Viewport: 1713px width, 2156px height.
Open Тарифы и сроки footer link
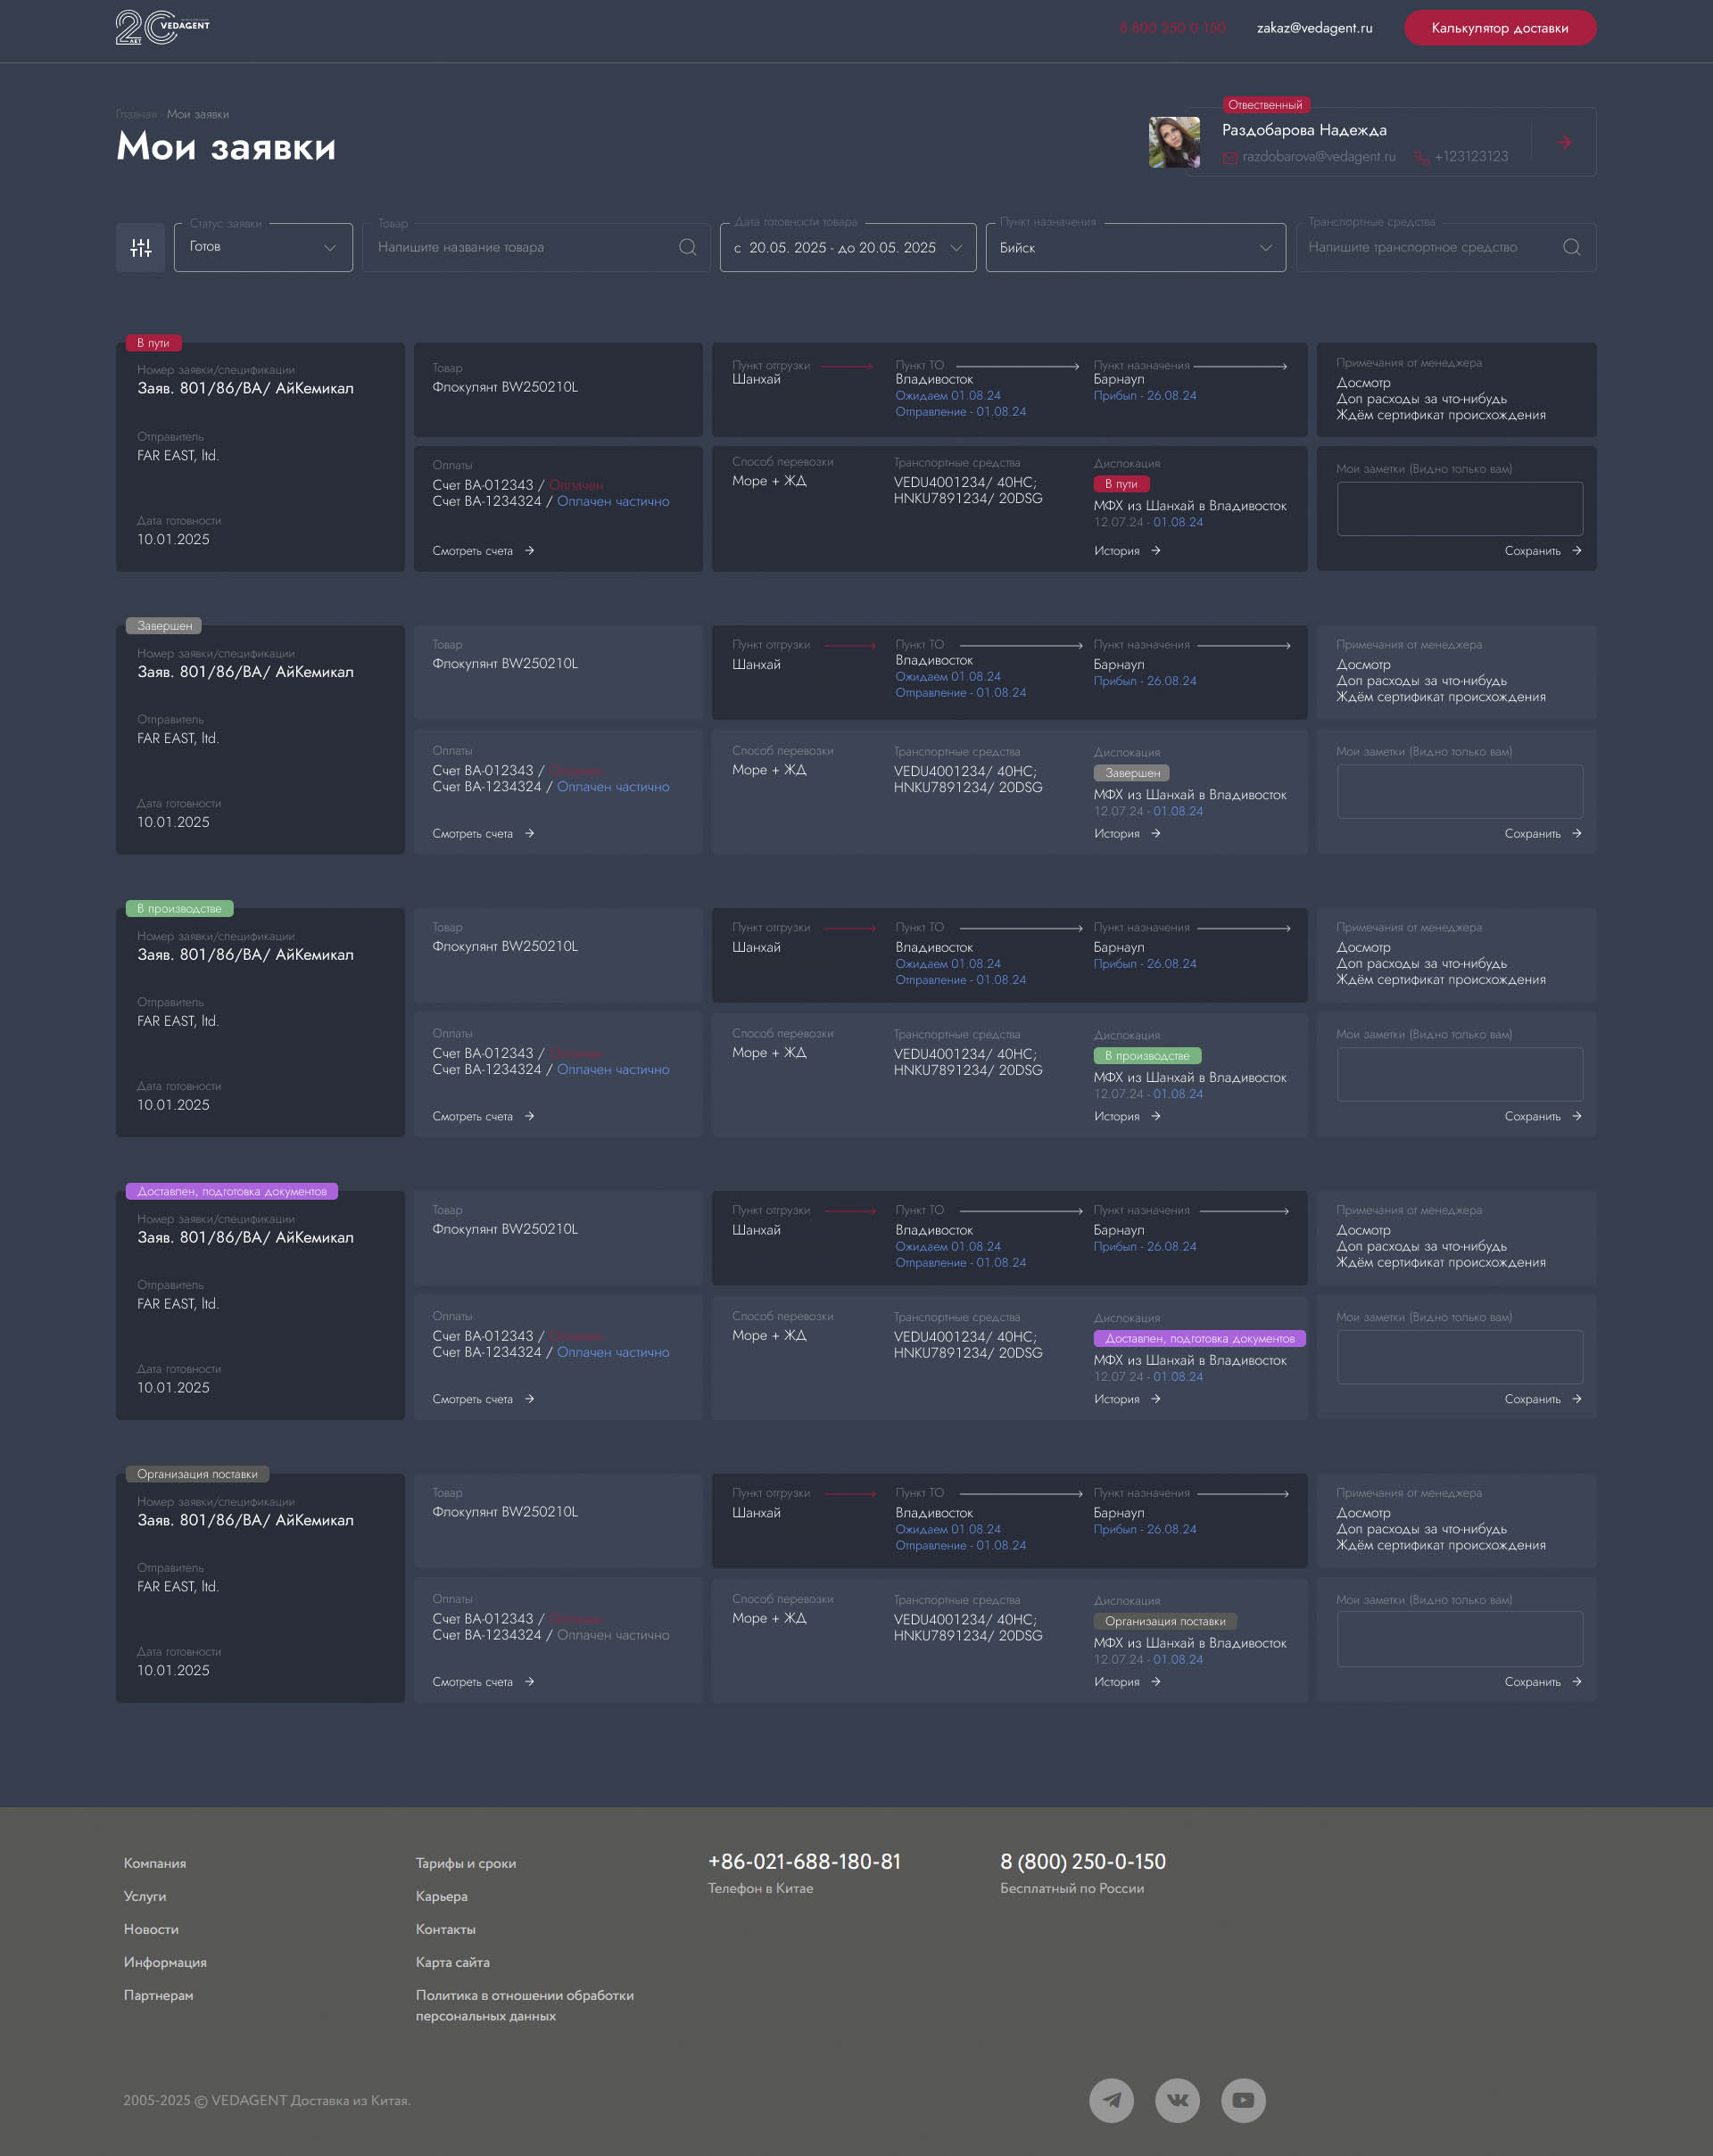pos(466,1863)
